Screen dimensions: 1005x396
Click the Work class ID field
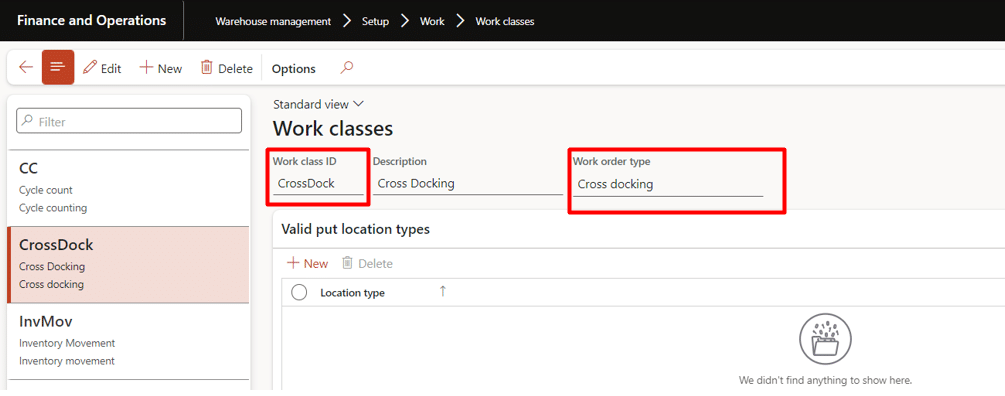pos(318,183)
